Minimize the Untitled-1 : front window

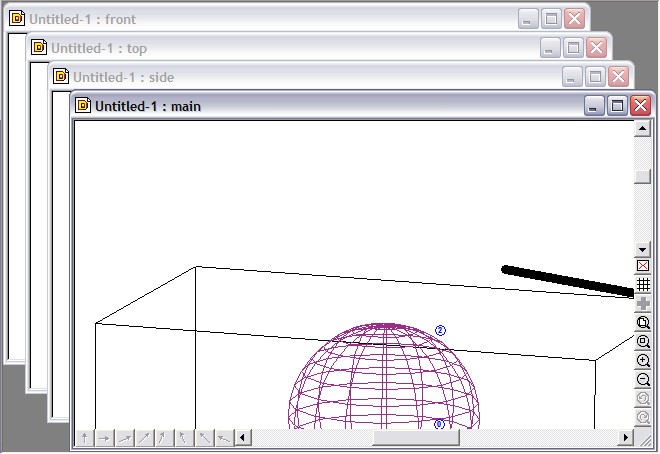tap(528, 19)
